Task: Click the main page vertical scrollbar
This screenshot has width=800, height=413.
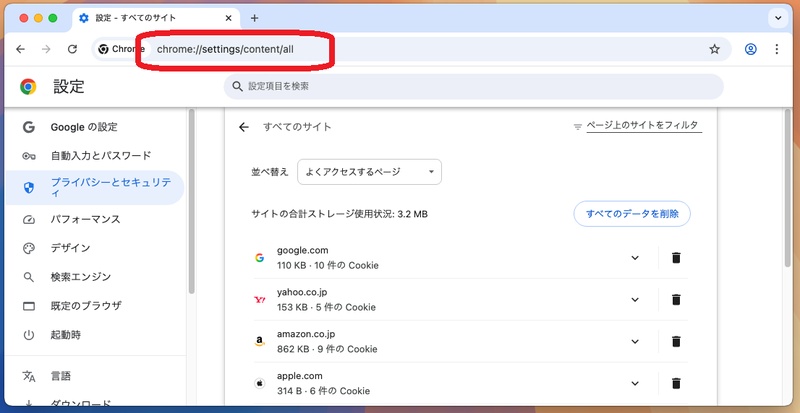Action: pyautogui.click(x=787, y=189)
